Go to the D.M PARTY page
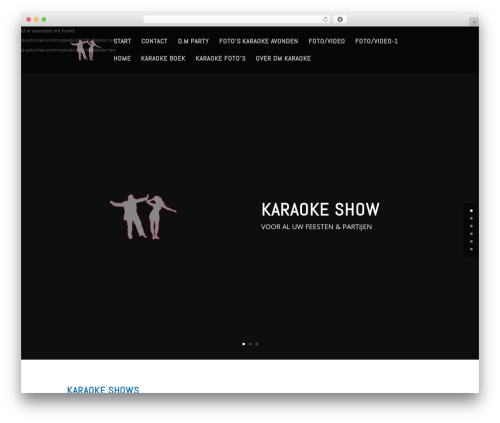The image size is (500, 423). (193, 41)
